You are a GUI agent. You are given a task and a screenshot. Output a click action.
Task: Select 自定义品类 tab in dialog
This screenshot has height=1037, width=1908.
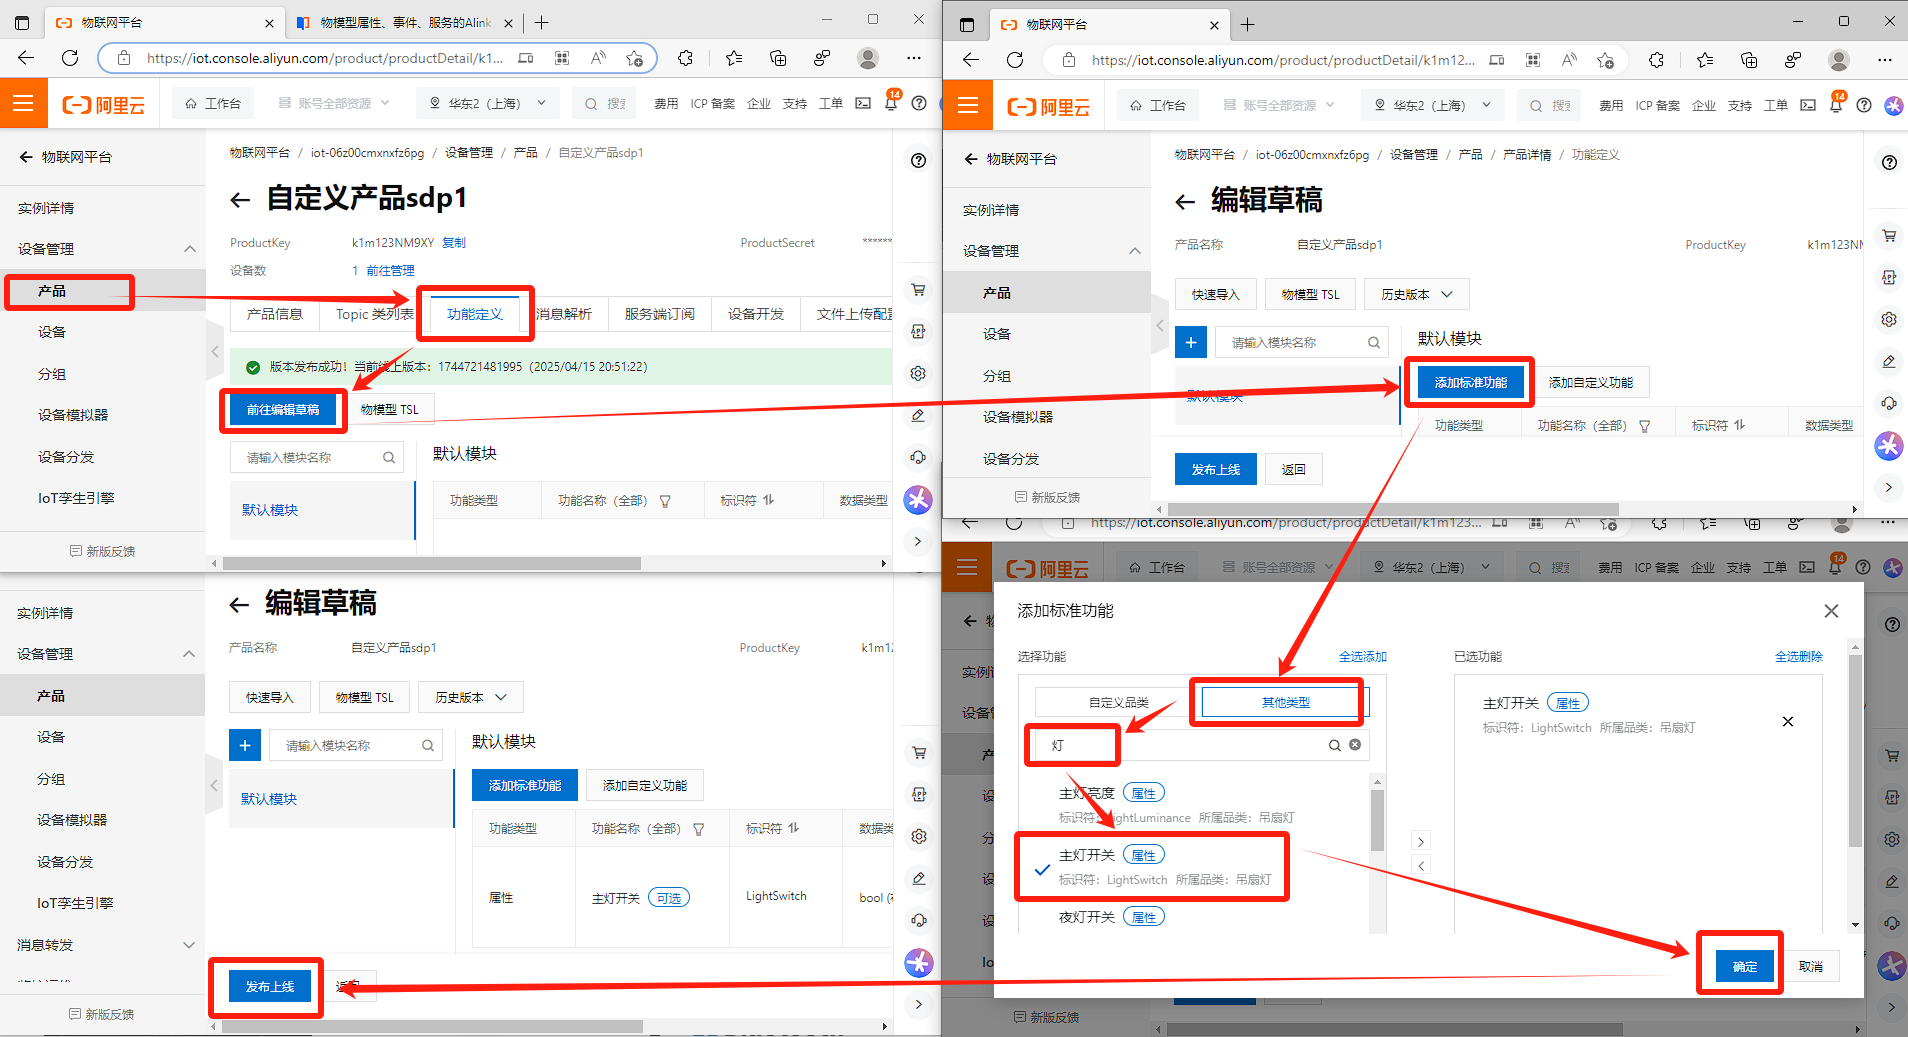(1118, 703)
